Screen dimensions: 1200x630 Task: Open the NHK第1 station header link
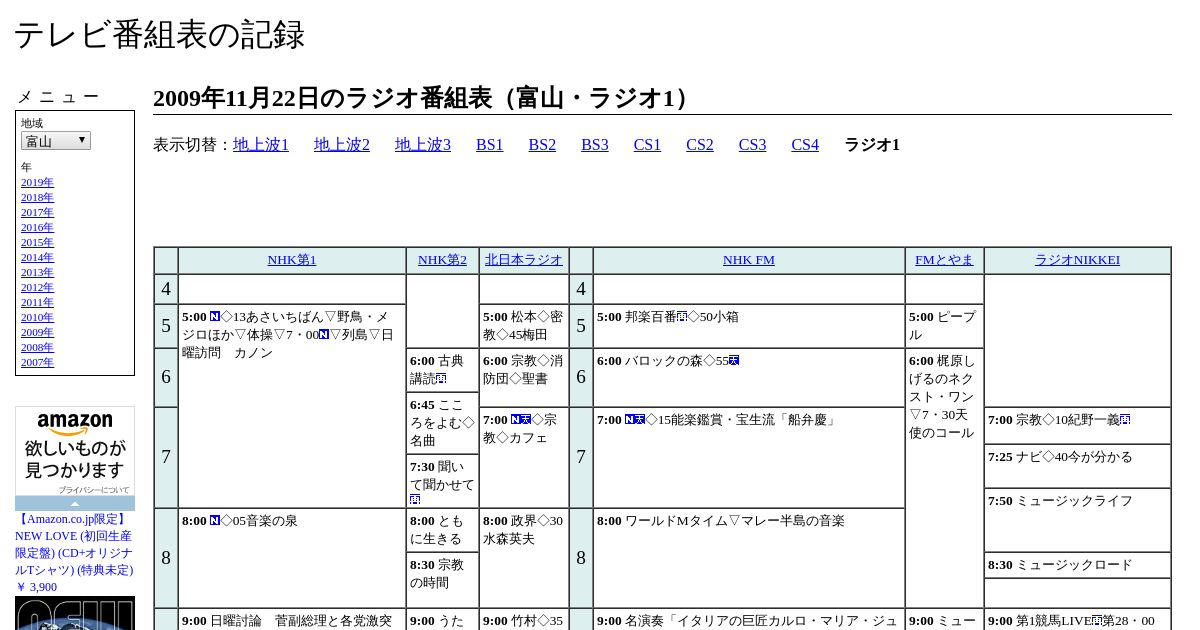pos(292,260)
